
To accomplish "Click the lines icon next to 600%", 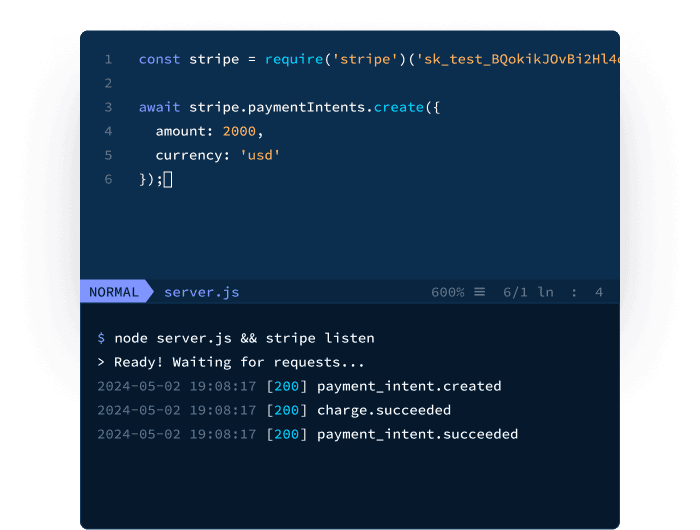I will (x=479, y=292).
